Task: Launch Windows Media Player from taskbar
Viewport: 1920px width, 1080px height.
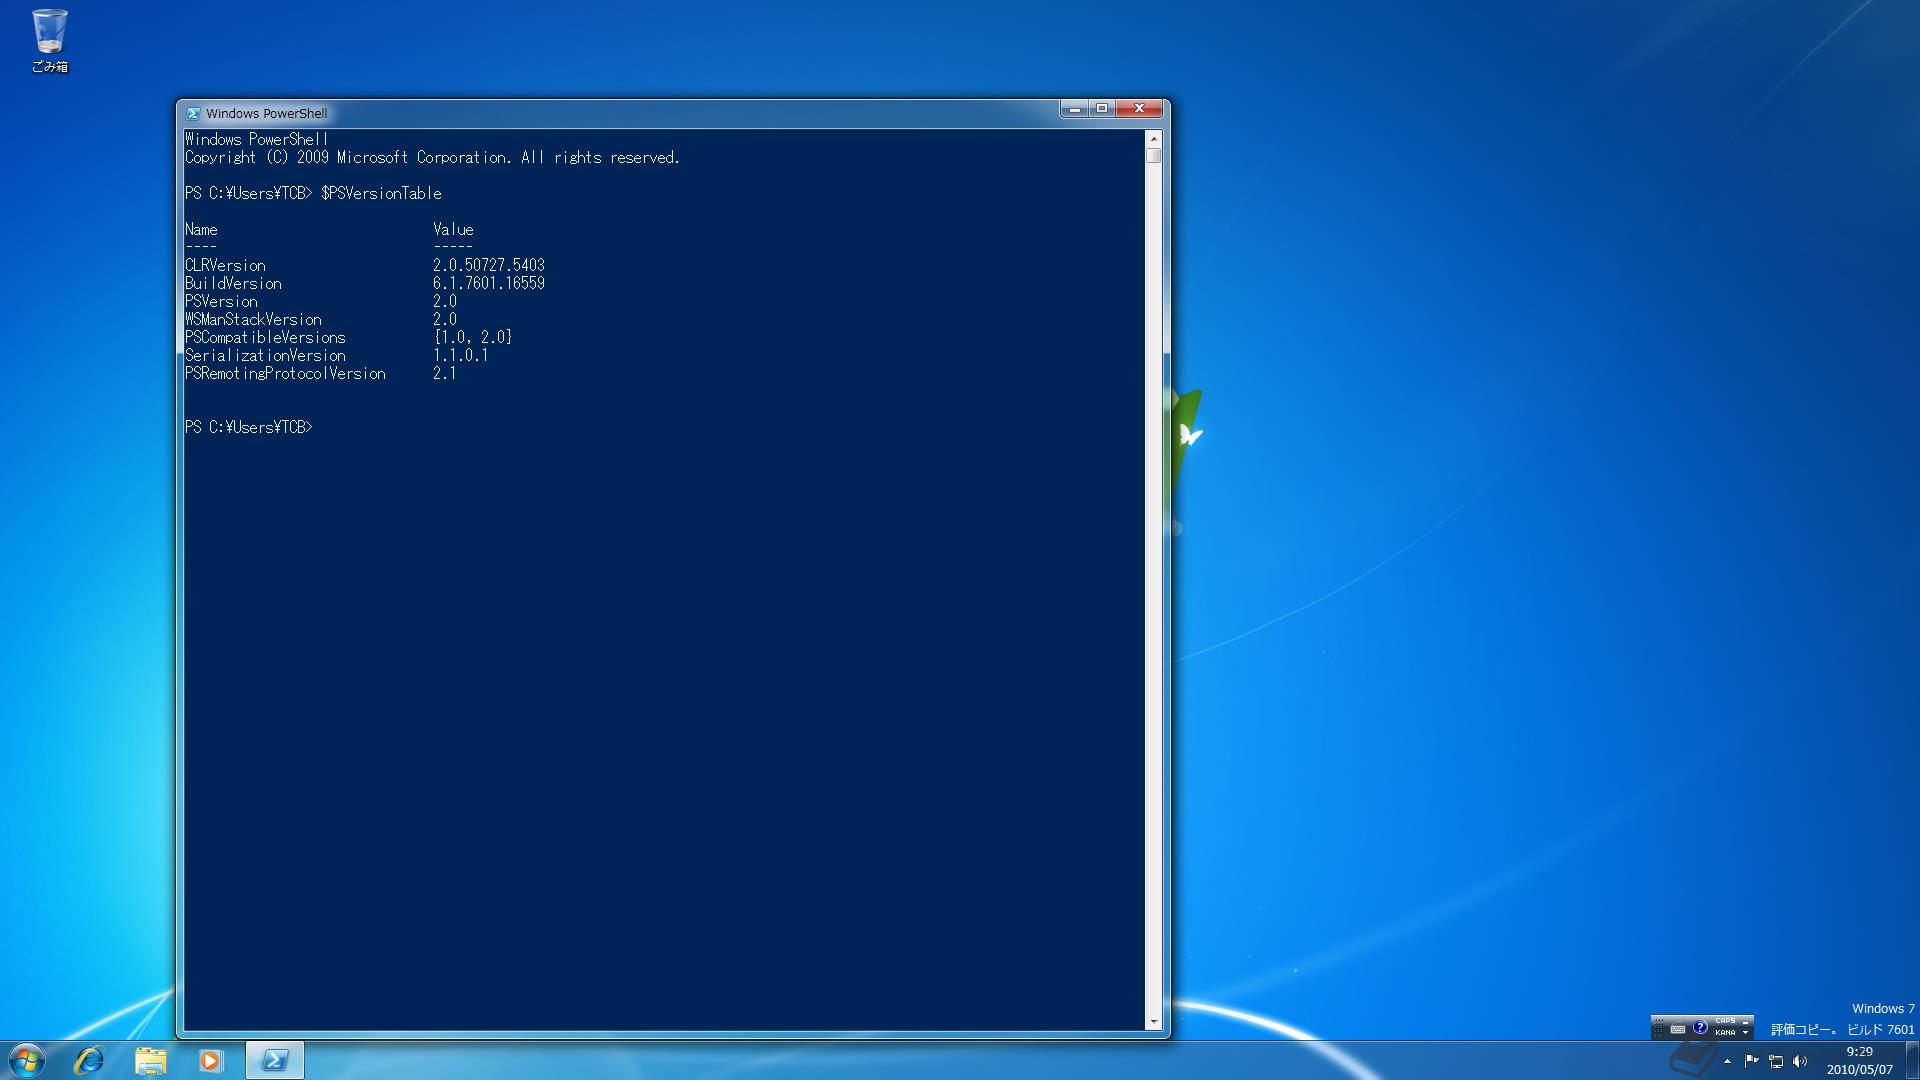Action: tap(210, 1060)
